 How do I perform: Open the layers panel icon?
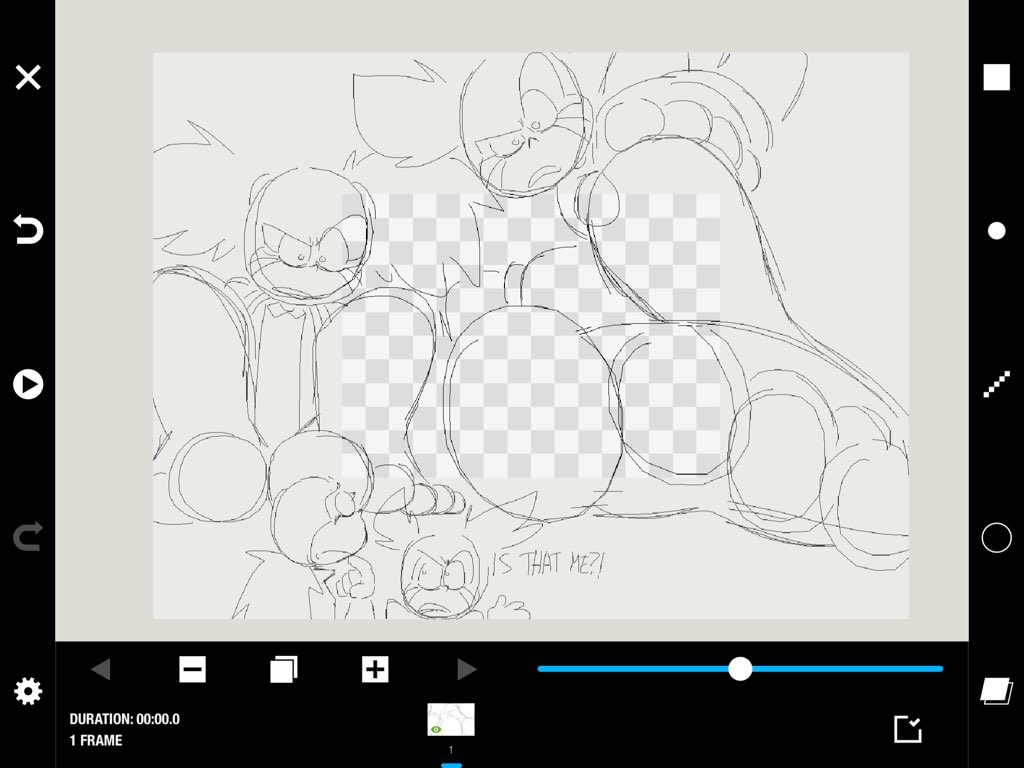pos(997,691)
